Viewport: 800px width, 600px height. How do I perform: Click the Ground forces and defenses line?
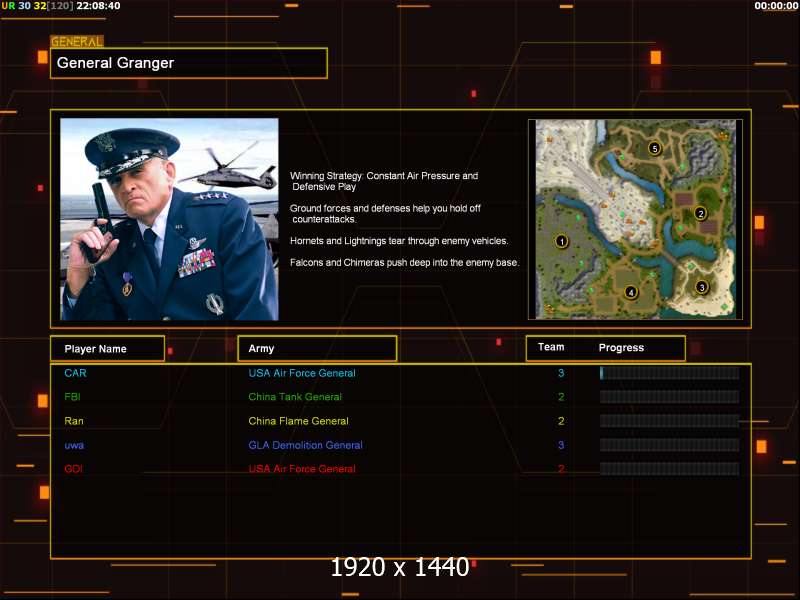tap(385, 214)
